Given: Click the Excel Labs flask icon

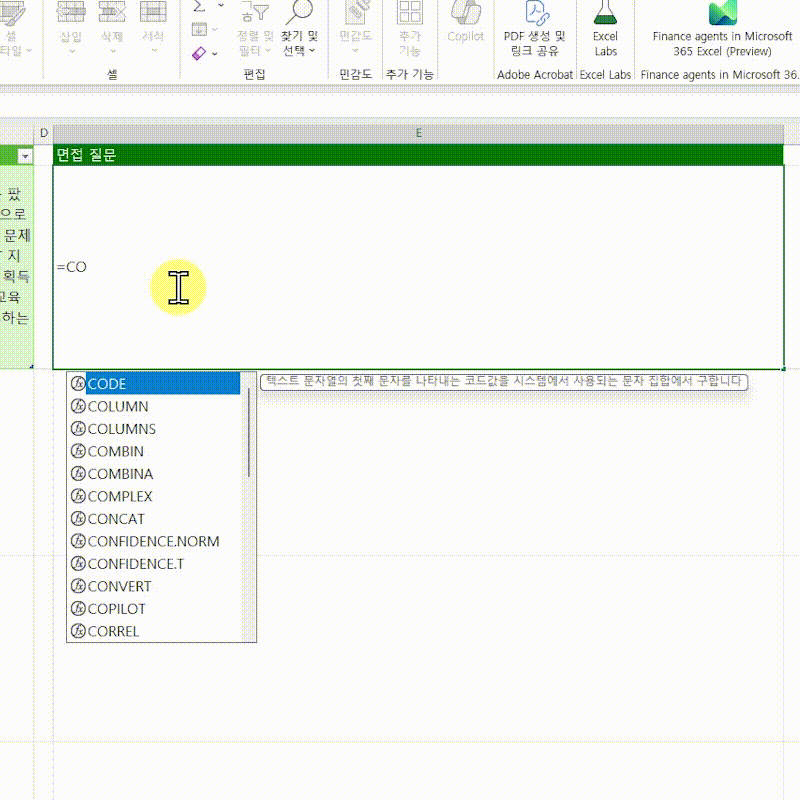Looking at the screenshot, I should pyautogui.click(x=605, y=12).
